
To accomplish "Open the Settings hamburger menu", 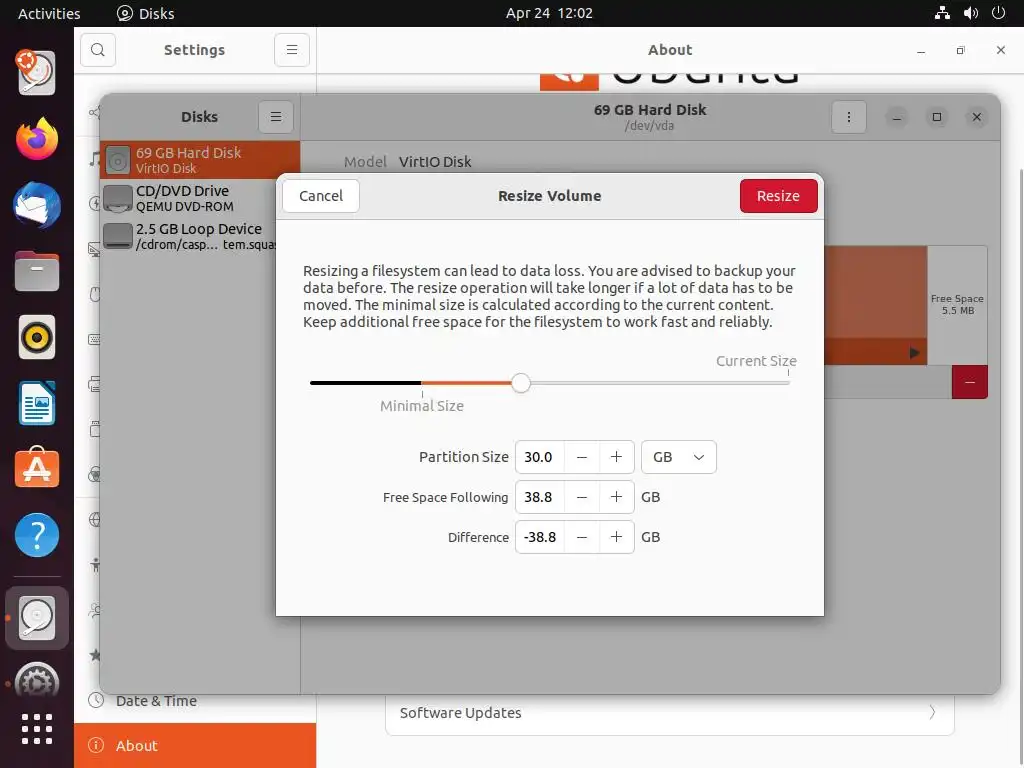I will [x=292, y=50].
